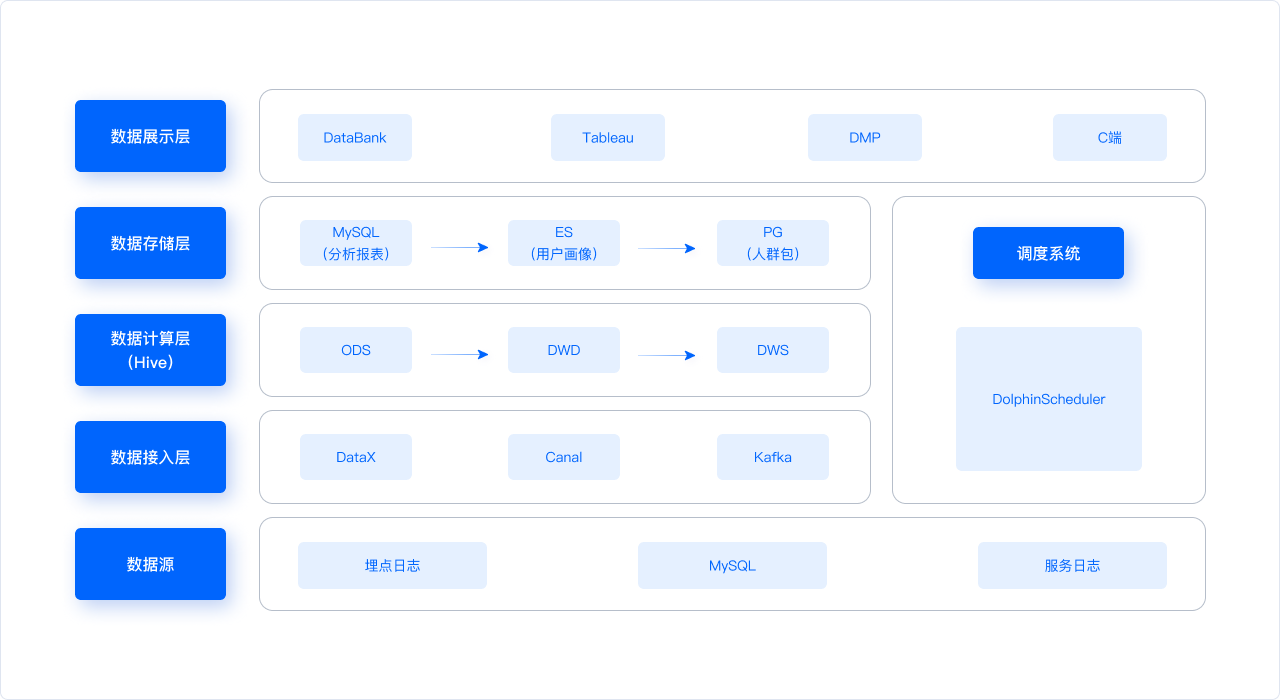Select the DWS box
This screenshot has width=1280, height=700.
(773, 350)
